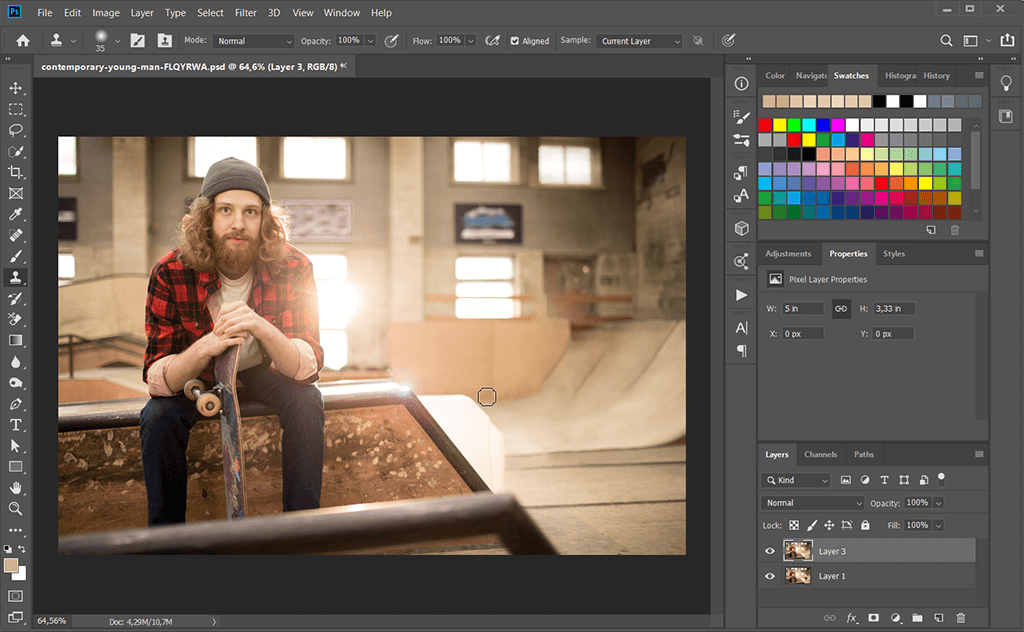The width and height of the screenshot is (1024, 632).
Task: Select the Lasso tool
Action: [16, 130]
